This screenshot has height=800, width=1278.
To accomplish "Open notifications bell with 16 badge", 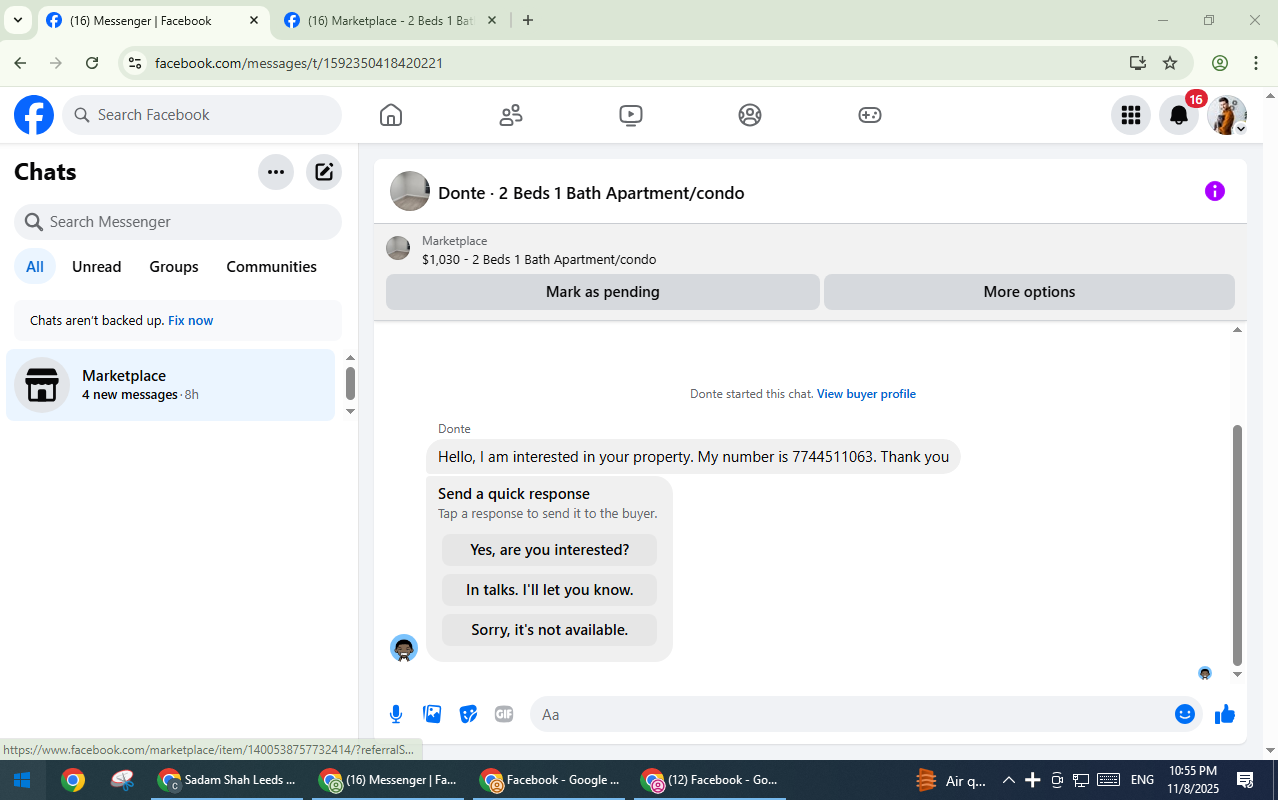I will 1179,115.
